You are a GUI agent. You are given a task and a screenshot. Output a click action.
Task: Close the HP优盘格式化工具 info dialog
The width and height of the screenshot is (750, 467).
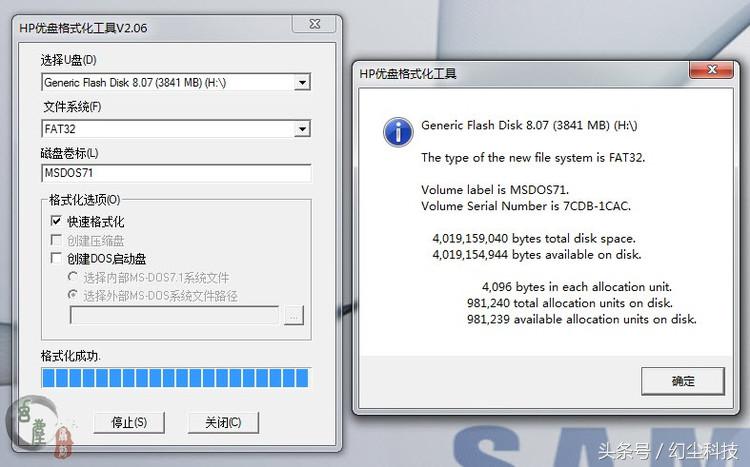712,70
